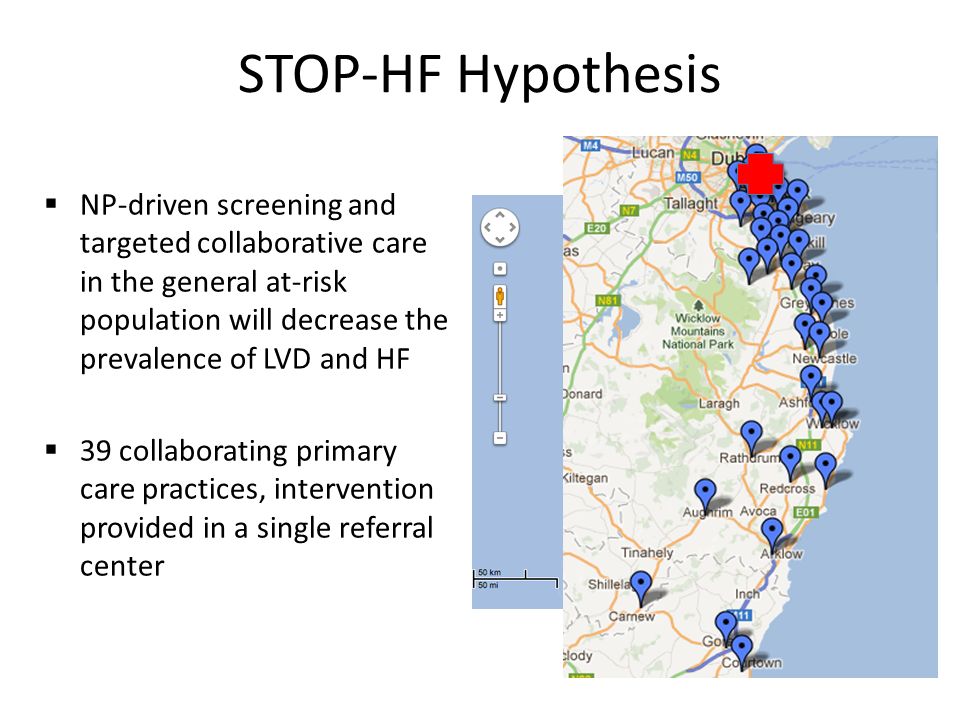Select the map pin at Aughrim
960x720 pixels.
[705, 495]
